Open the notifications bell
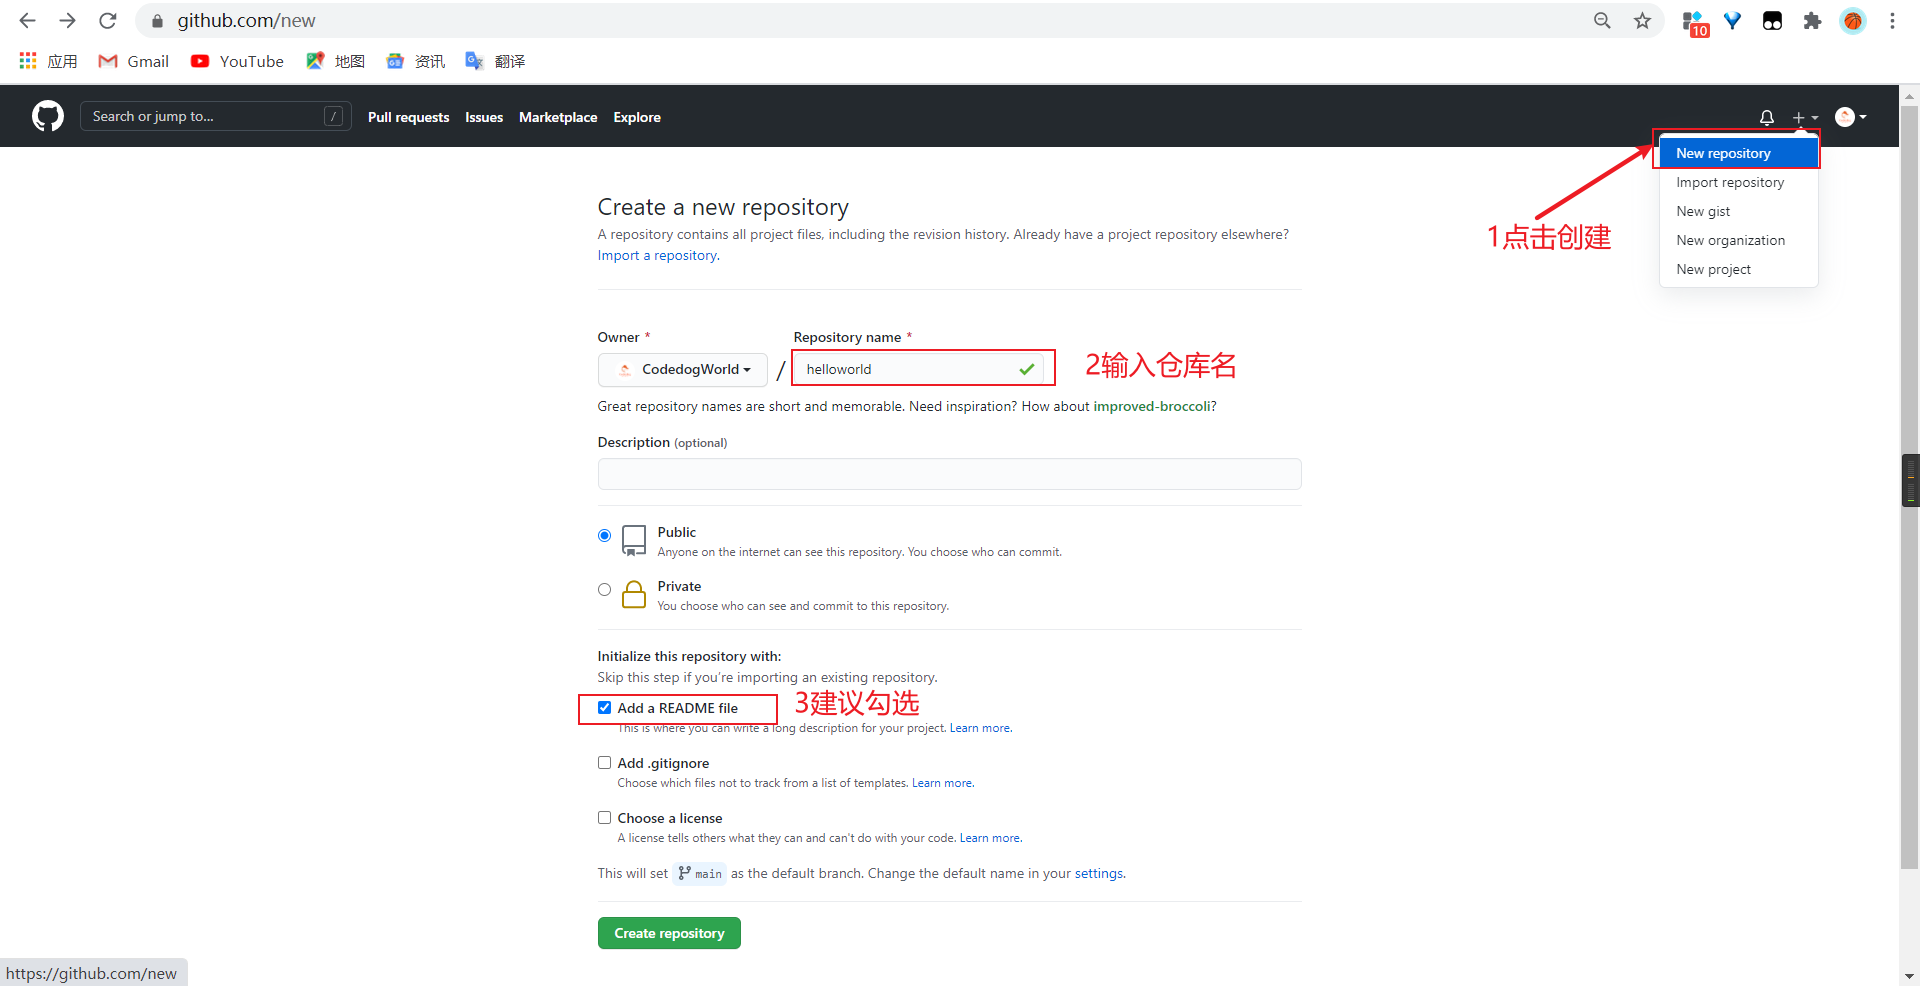 (x=1767, y=117)
